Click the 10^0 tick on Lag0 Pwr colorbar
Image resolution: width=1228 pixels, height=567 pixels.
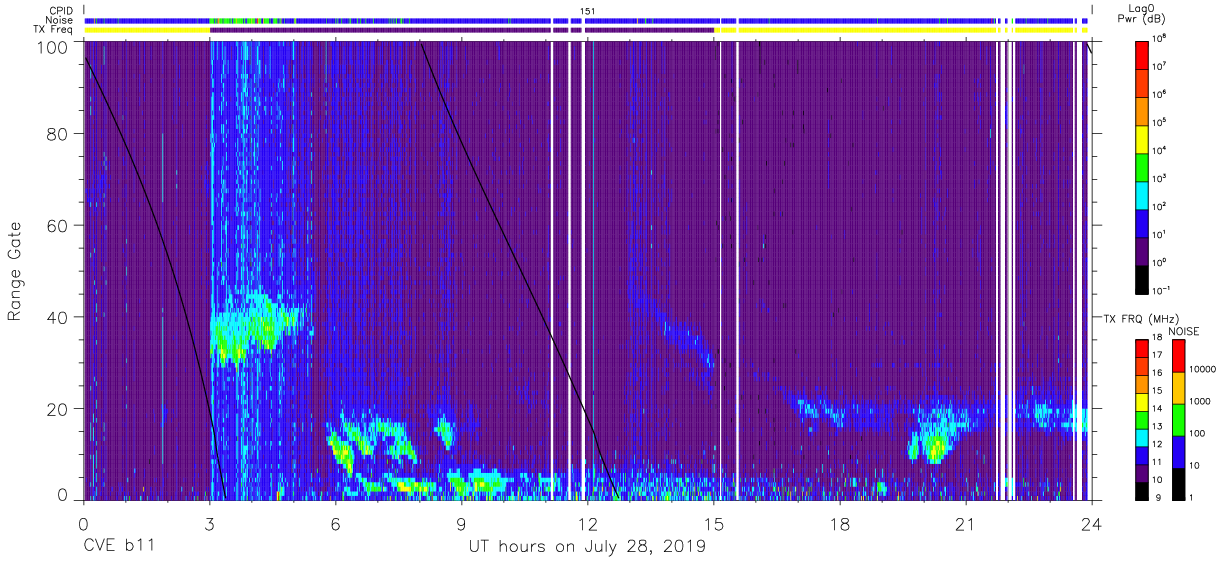pos(1160,262)
